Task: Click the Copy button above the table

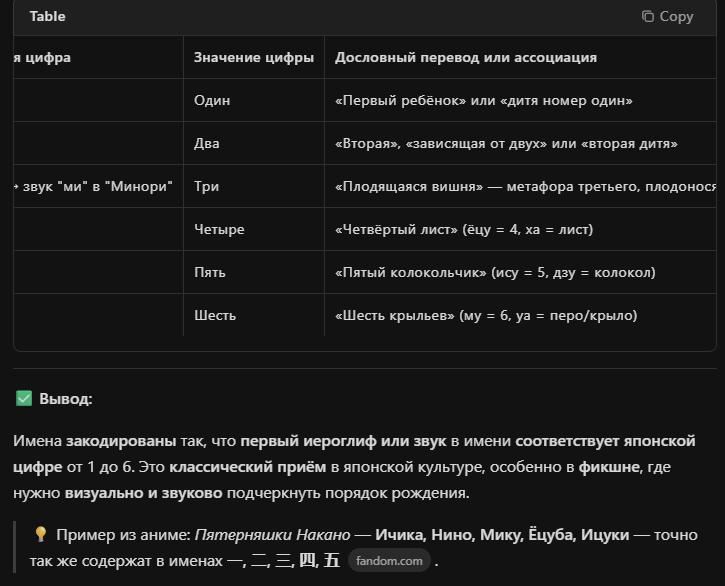Action: (667, 16)
